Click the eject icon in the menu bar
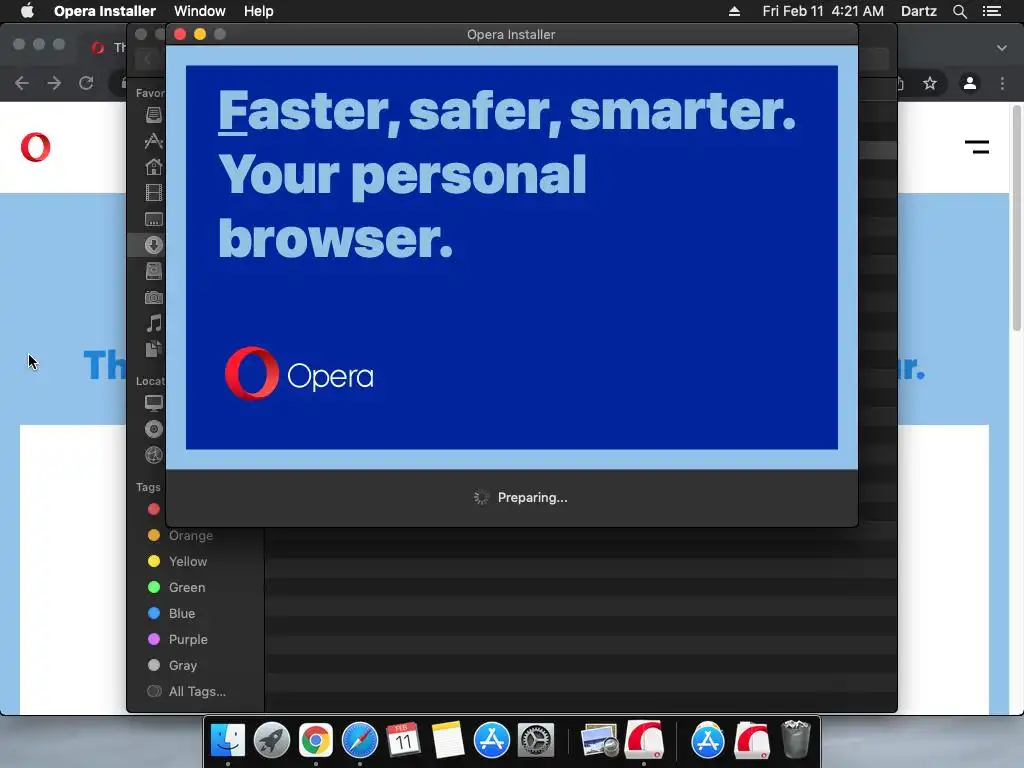 click(734, 11)
